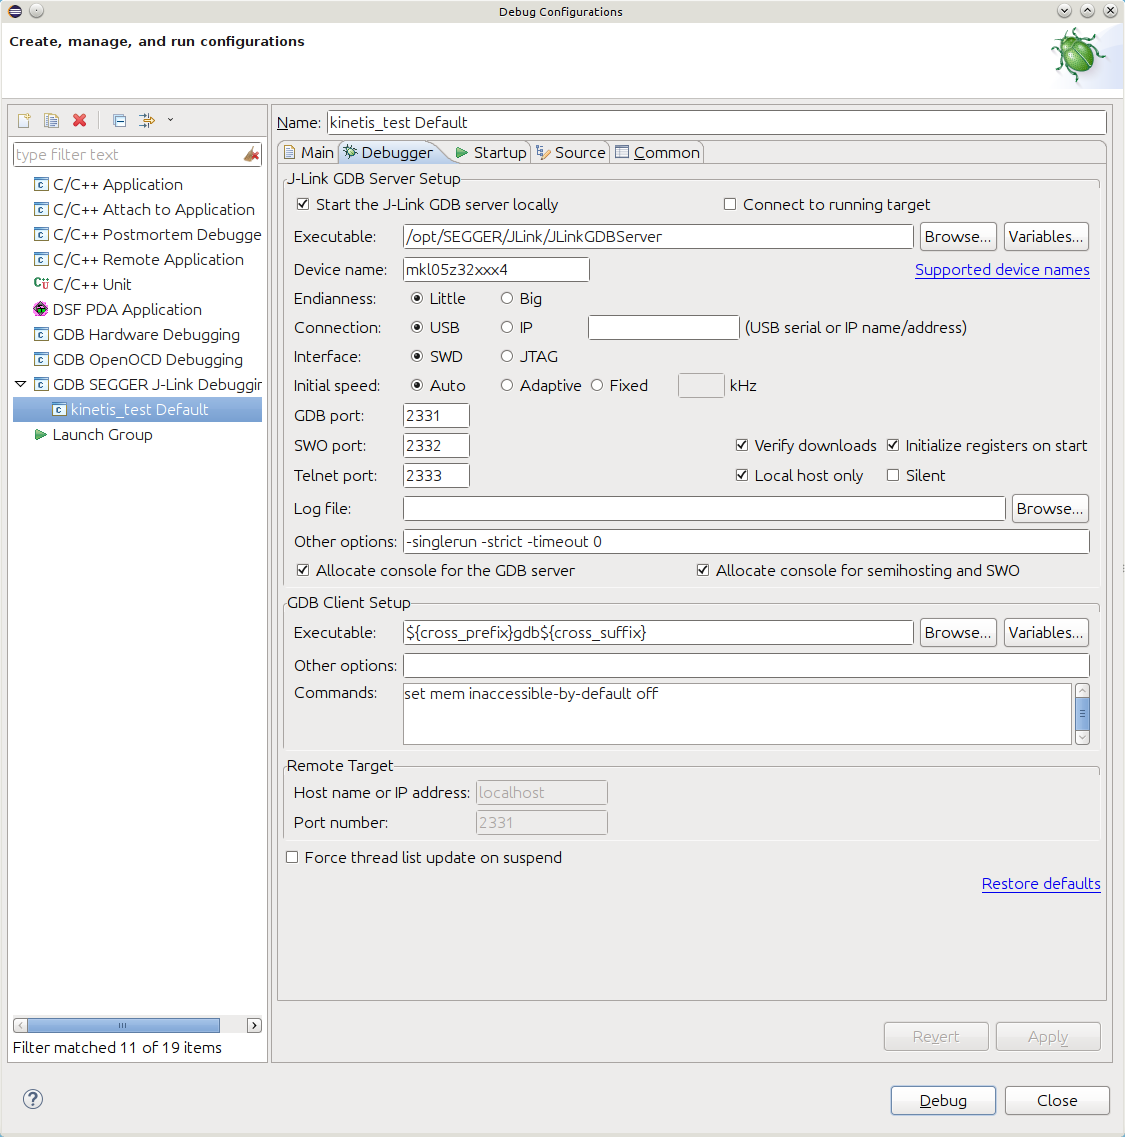Click the tree scrollbar right arrow
Image resolution: width=1125 pixels, height=1137 pixels.
(x=254, y=1025)
